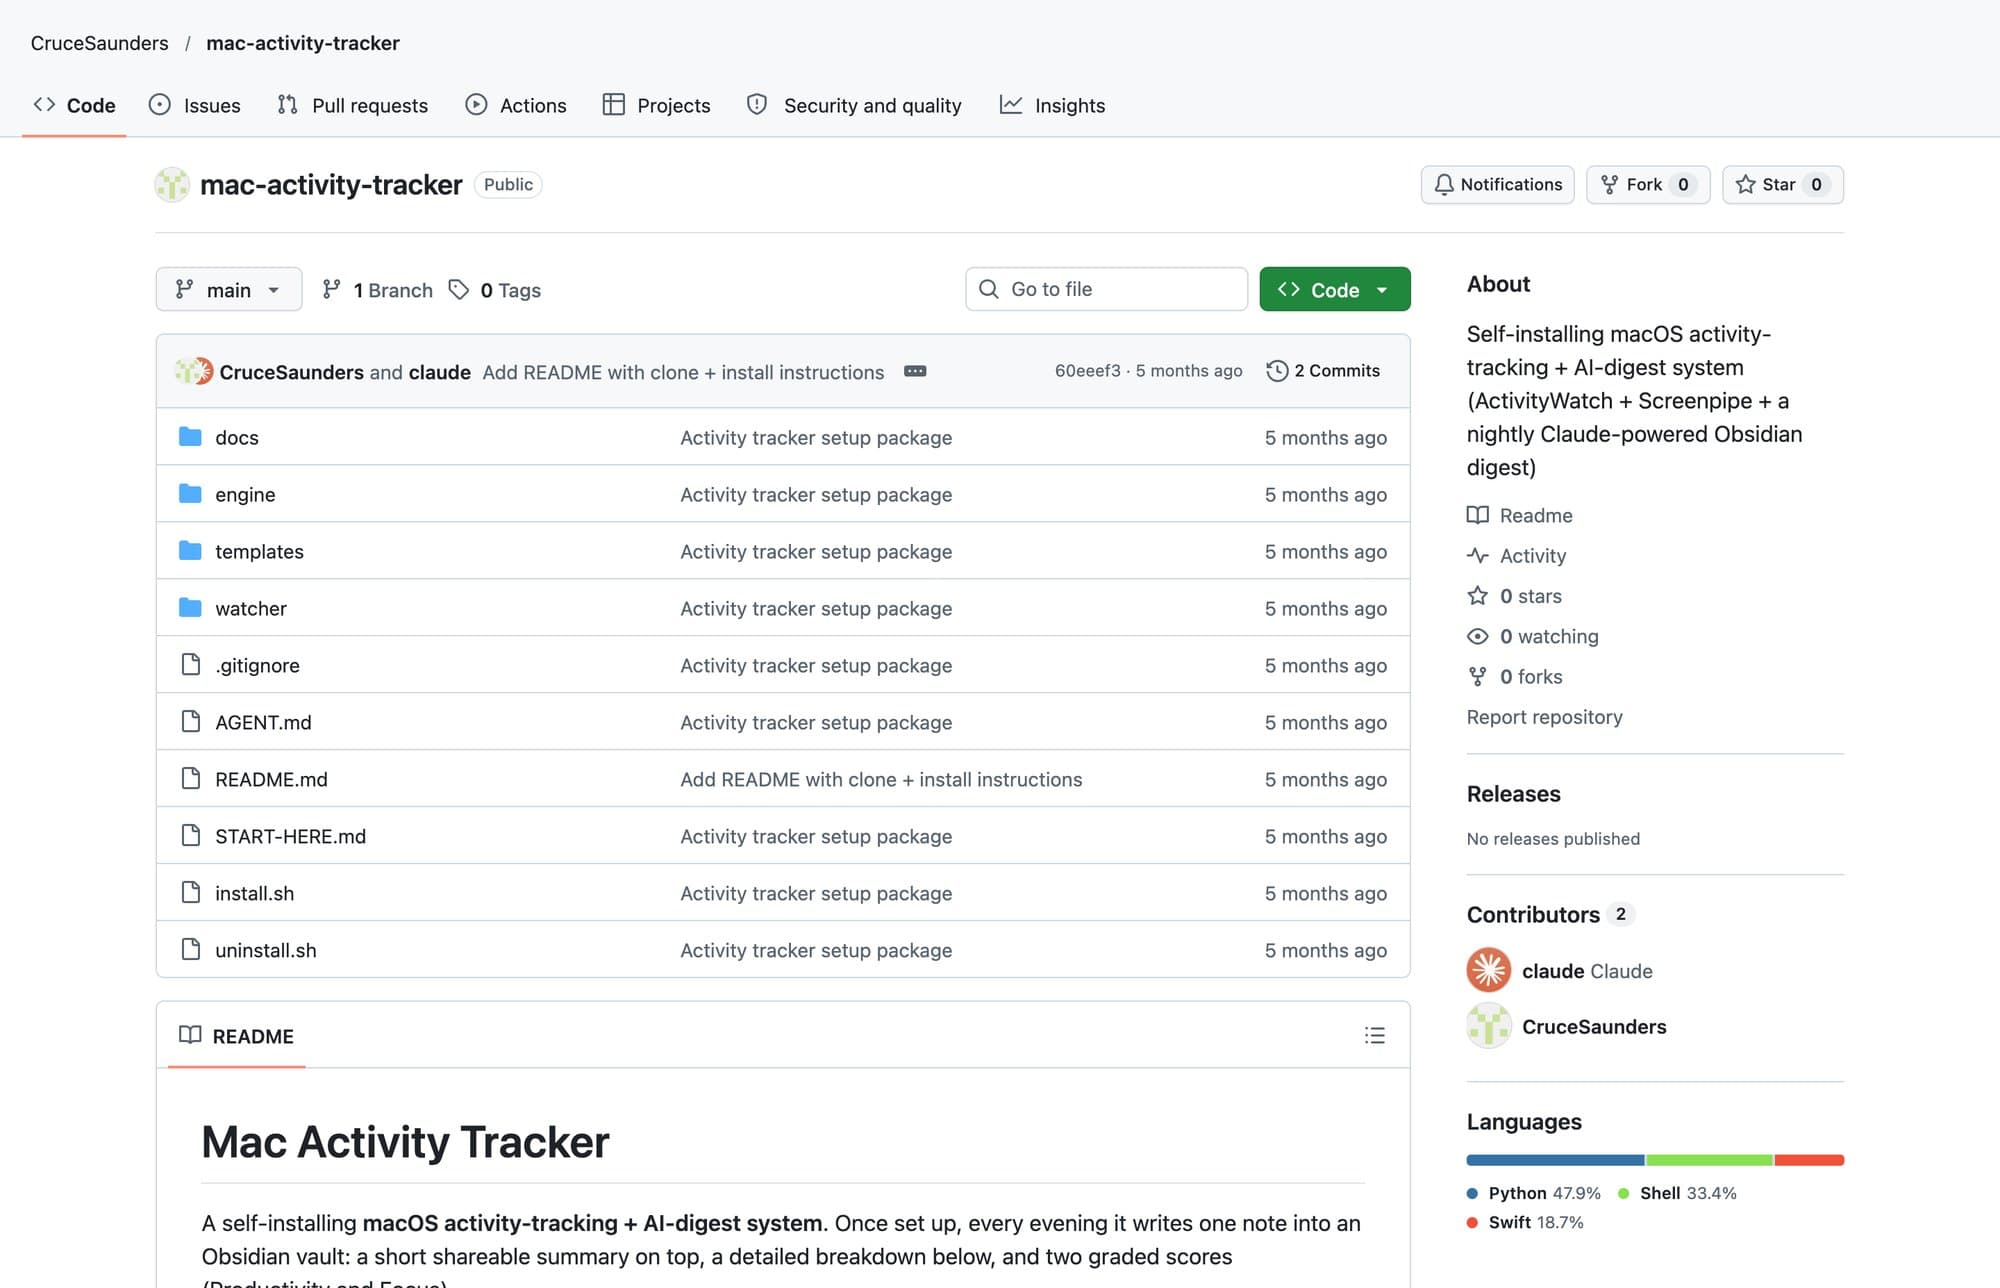Screen dimensions: 2000x1288
Task: Expand the commit message ellipsis
Action: [915, 371]
